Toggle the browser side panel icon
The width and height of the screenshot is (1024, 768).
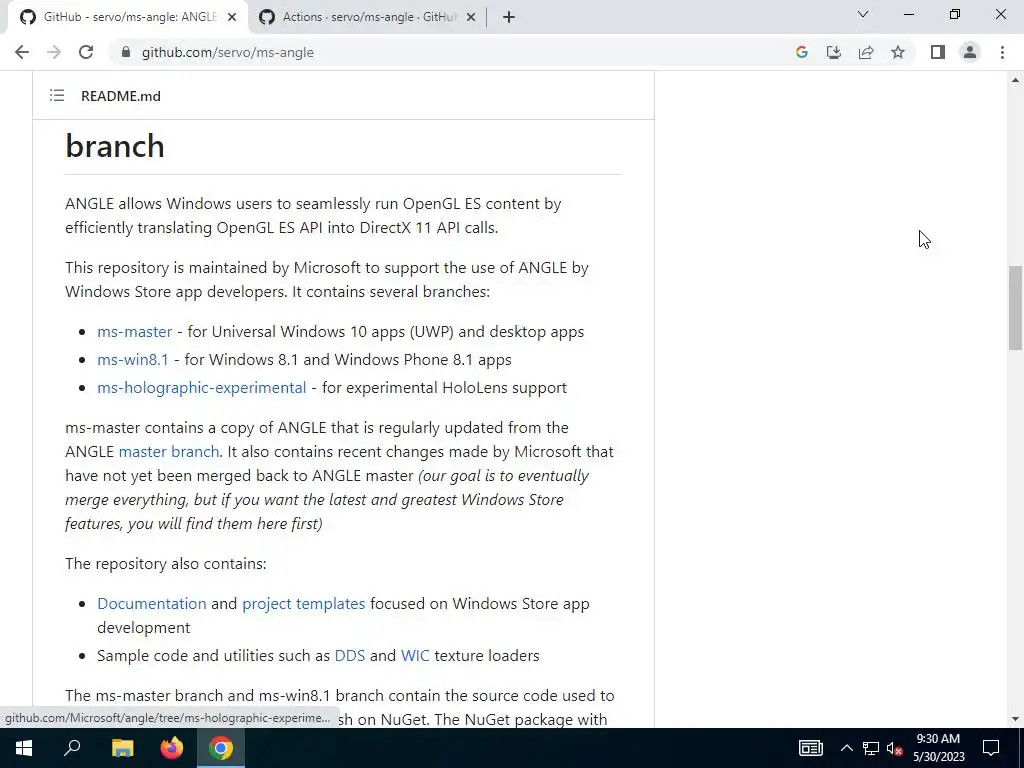pyautogui.click(x=938, y=52)
